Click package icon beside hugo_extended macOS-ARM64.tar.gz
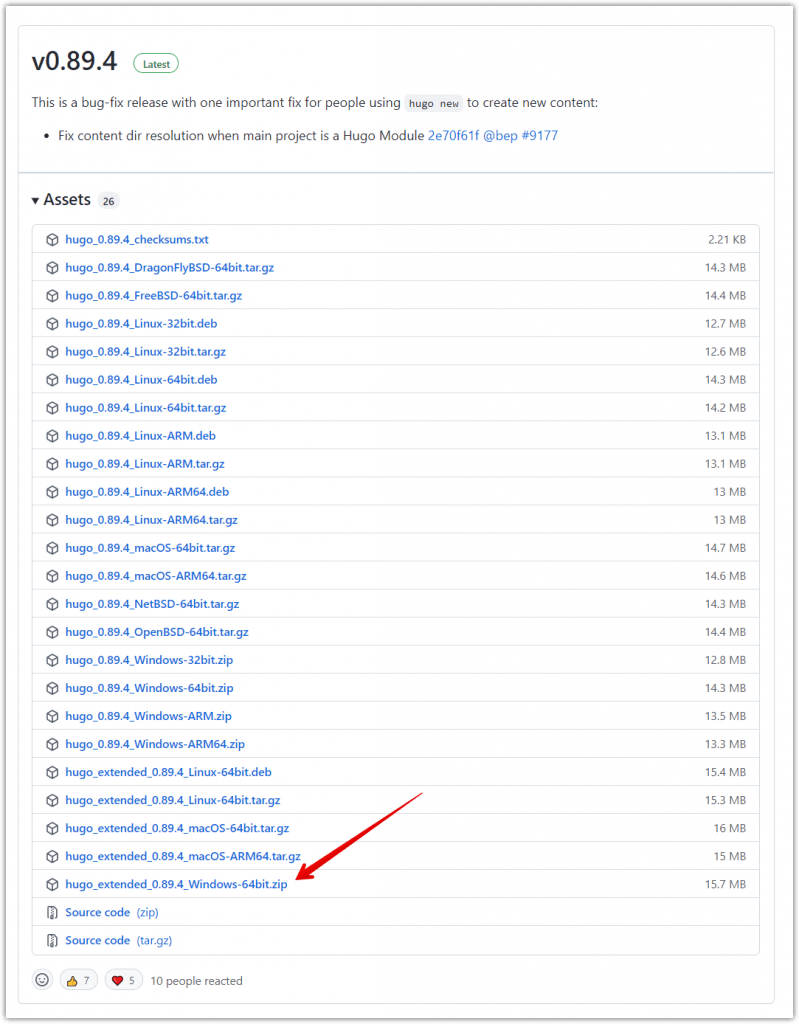799x1024 pixels. [52, 857]
